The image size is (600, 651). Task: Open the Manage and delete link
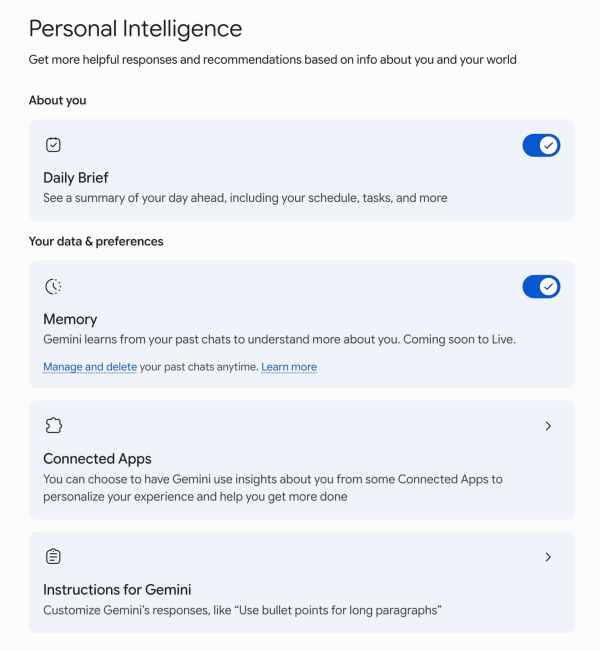[x=90, y=367]
